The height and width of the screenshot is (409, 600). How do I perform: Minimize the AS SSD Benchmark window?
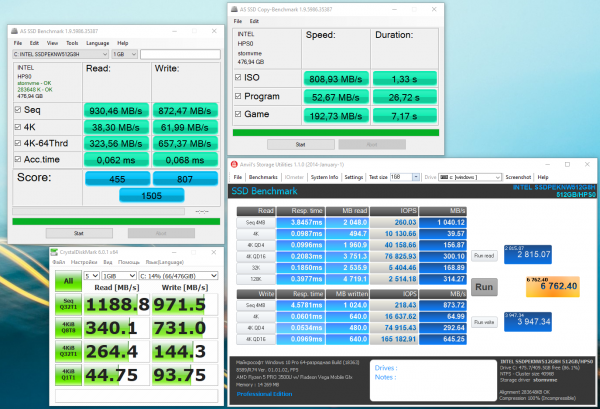point(174,31)
